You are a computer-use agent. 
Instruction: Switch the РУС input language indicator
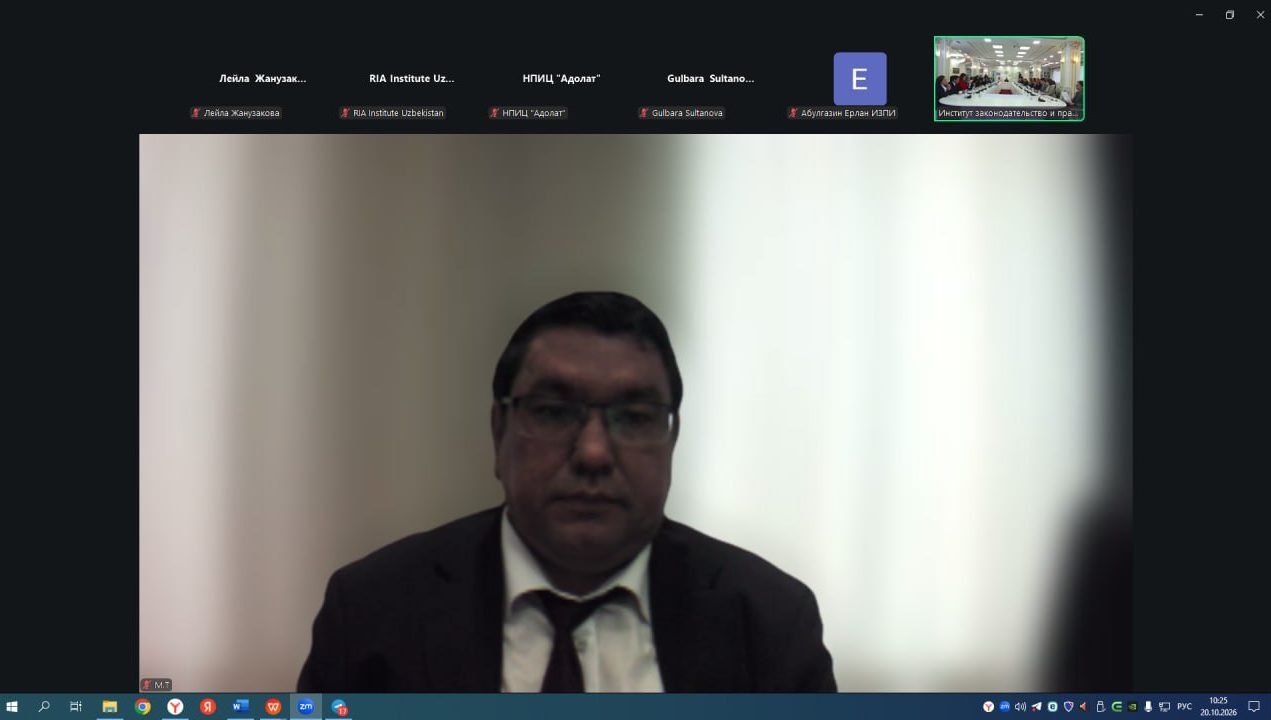point(1185,707)
